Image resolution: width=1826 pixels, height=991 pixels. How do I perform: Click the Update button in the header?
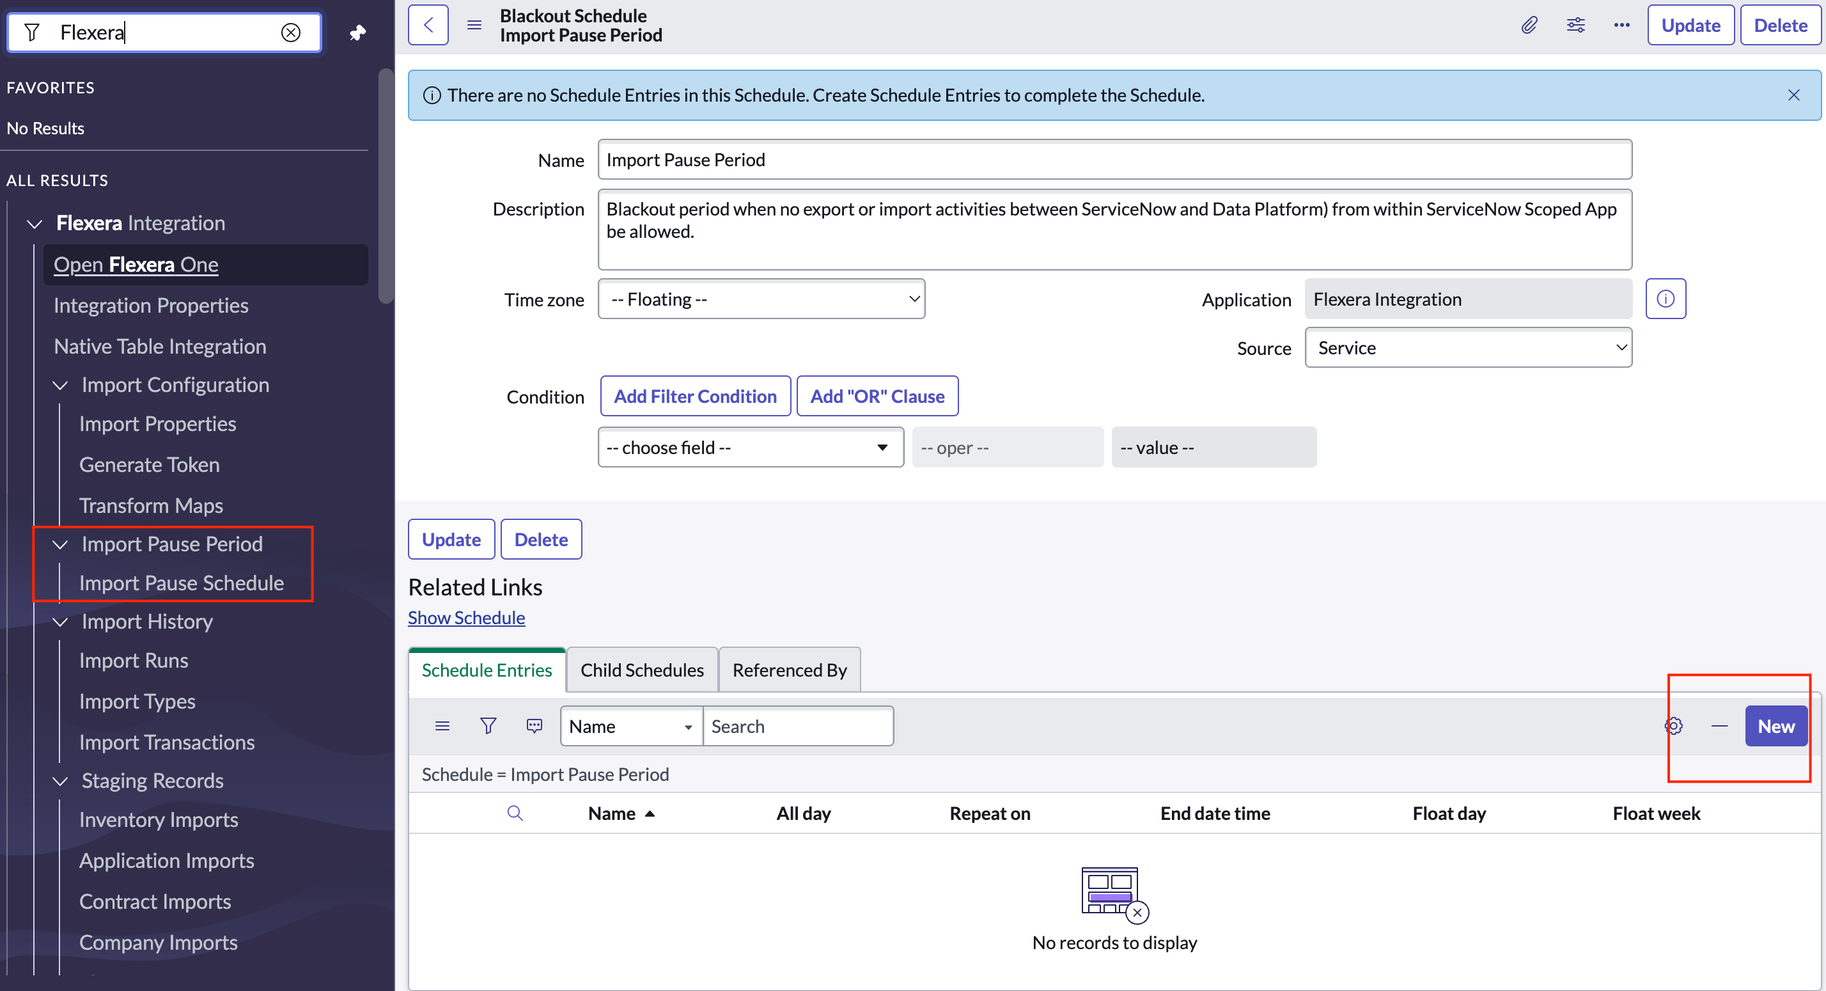[1691, 25]
